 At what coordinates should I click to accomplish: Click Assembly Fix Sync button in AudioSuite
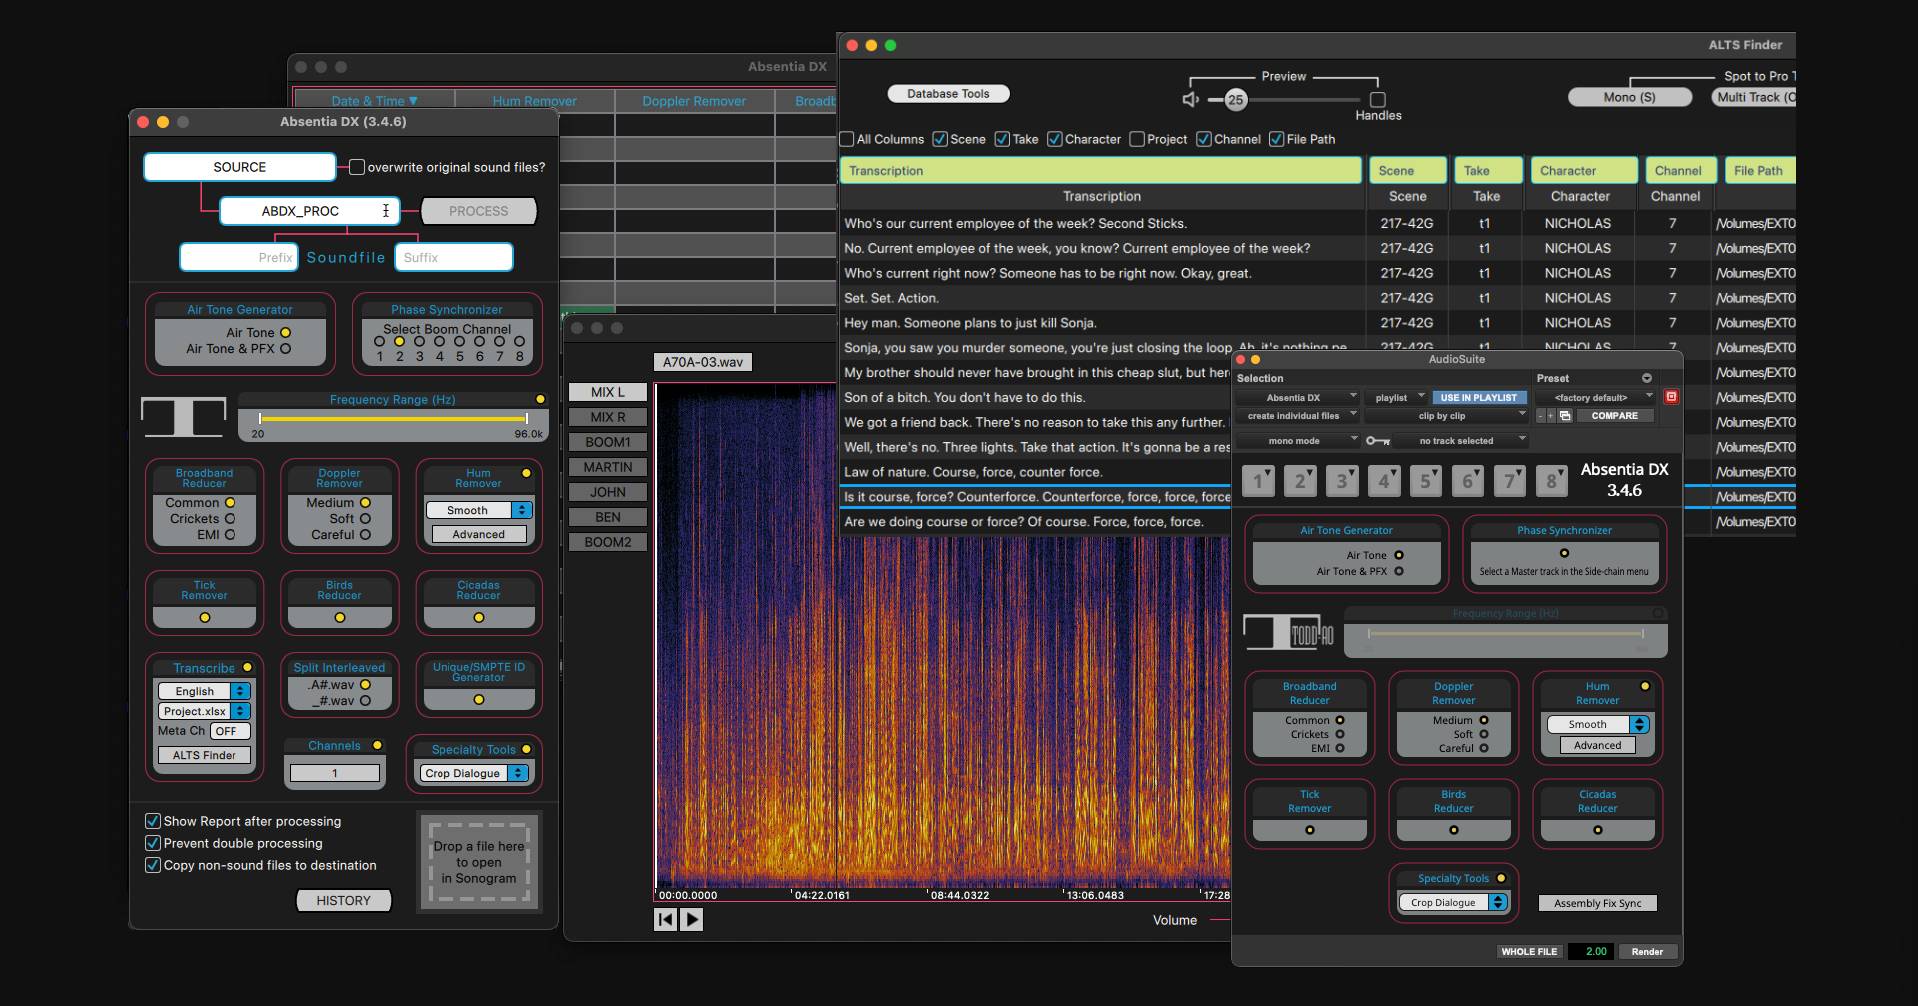tap(1597, 903)
